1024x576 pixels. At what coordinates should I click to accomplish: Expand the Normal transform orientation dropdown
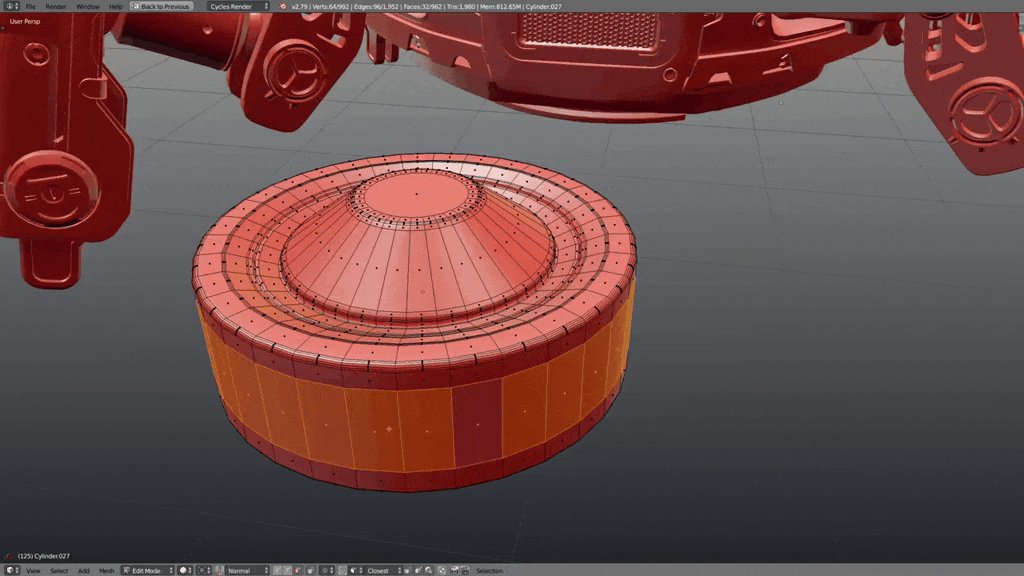pos(245,570)
